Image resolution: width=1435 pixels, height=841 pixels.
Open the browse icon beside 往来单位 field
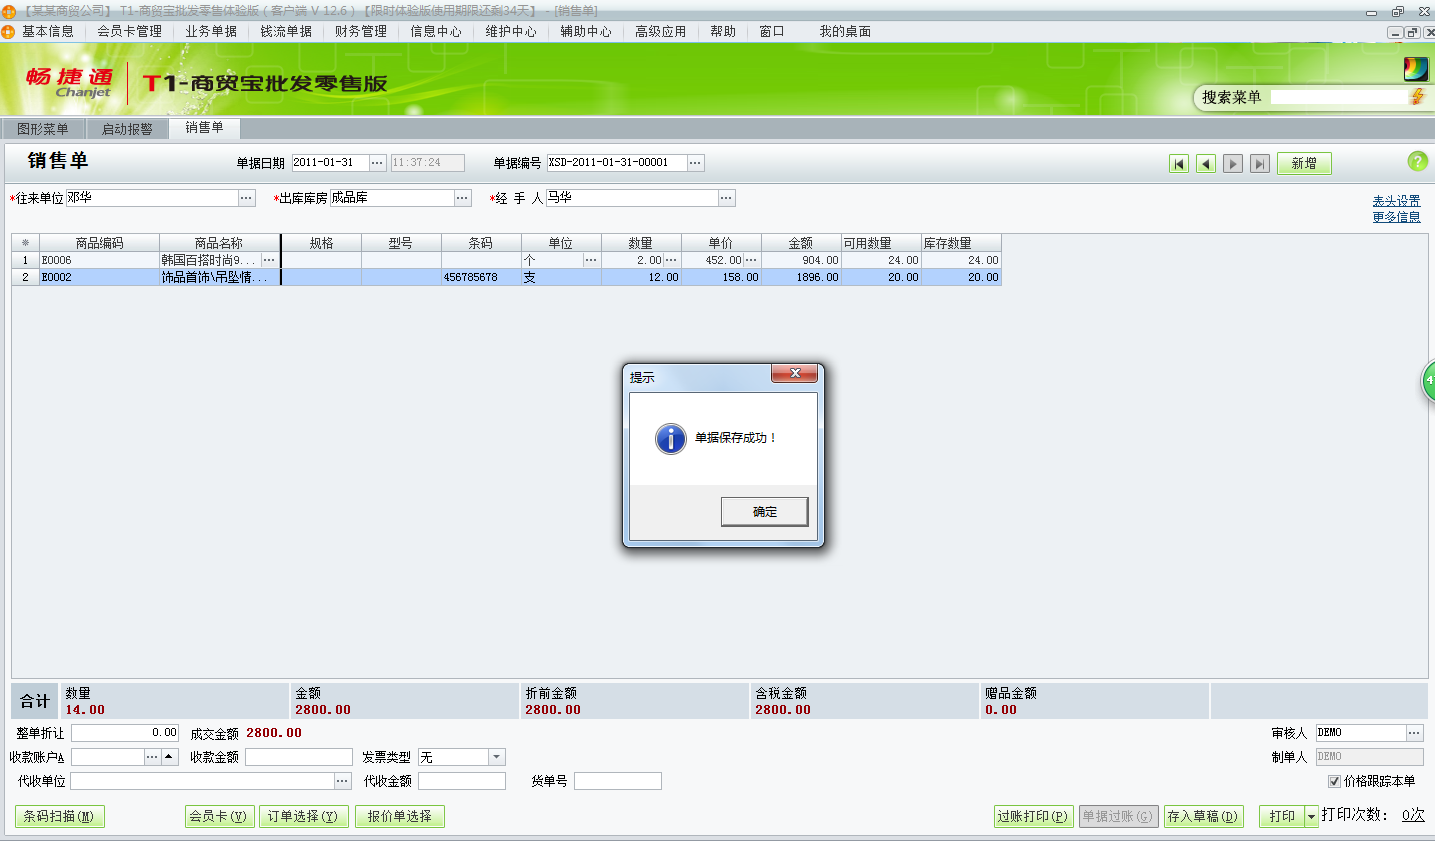(x=246, y=197)
